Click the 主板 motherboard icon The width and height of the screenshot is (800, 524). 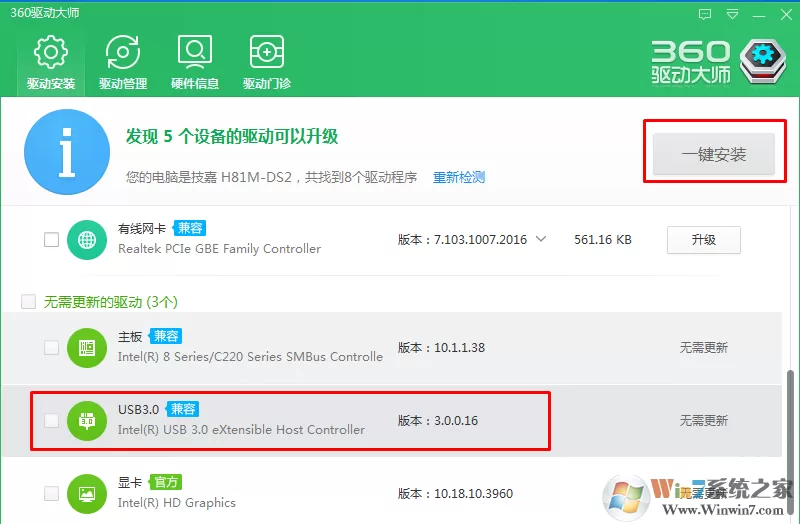tap(87, 348)
